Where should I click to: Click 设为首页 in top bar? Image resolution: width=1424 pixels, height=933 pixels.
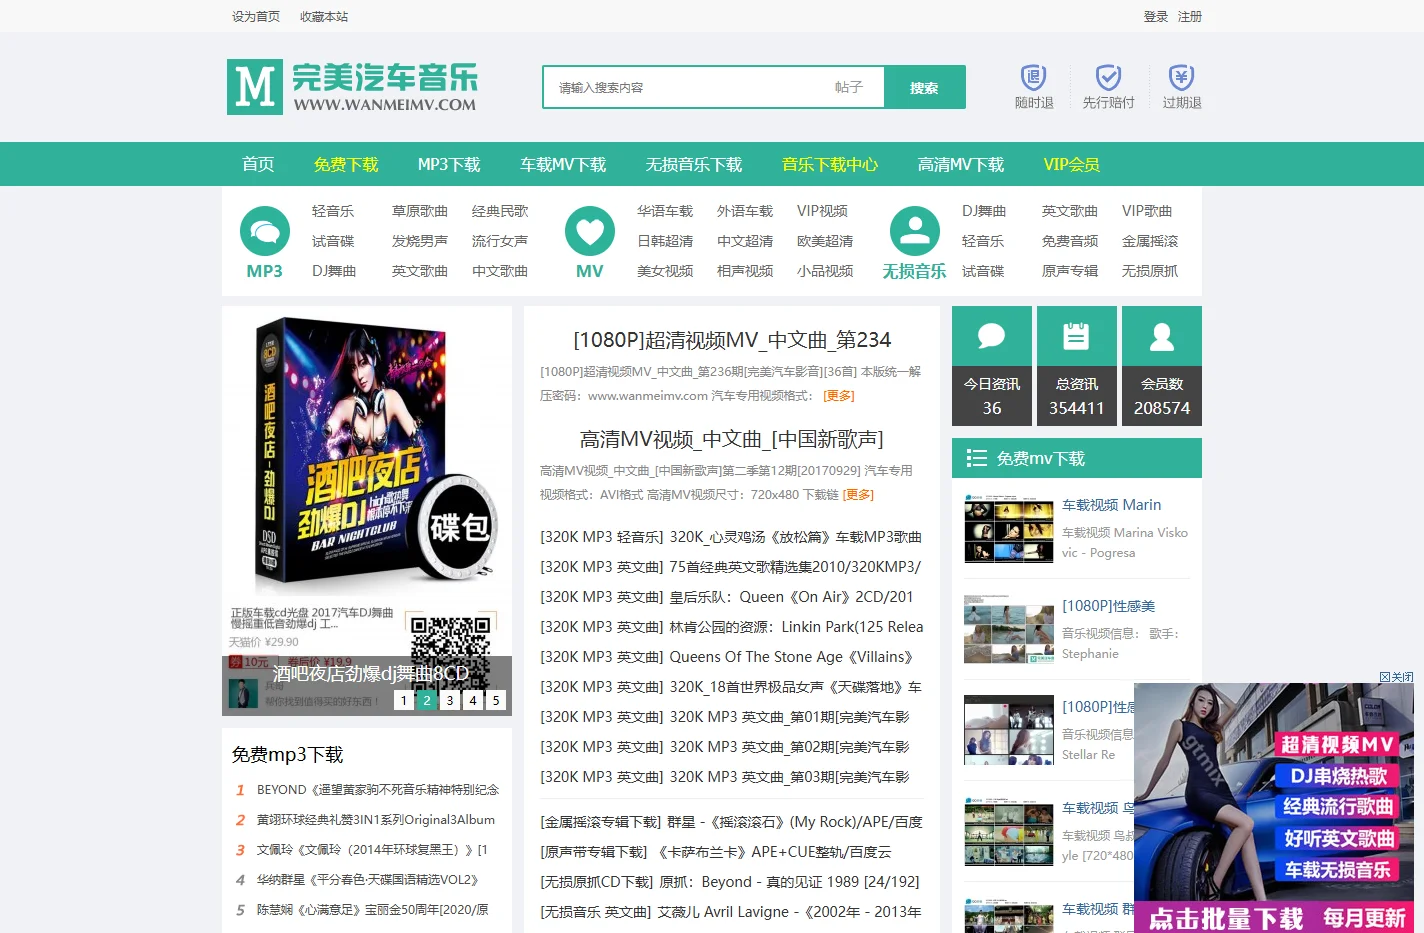(256, 17)
